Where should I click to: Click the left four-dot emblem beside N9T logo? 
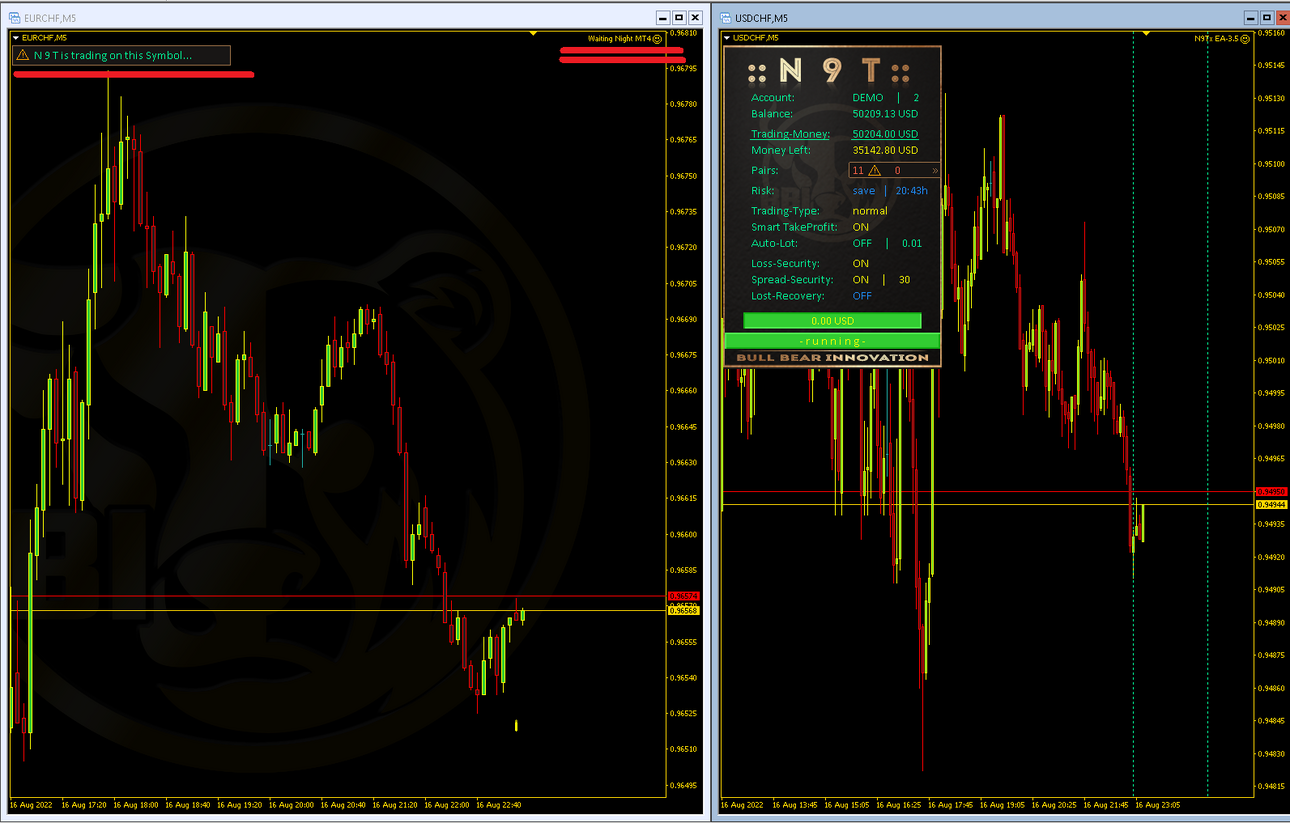click(x=758, y=71)
